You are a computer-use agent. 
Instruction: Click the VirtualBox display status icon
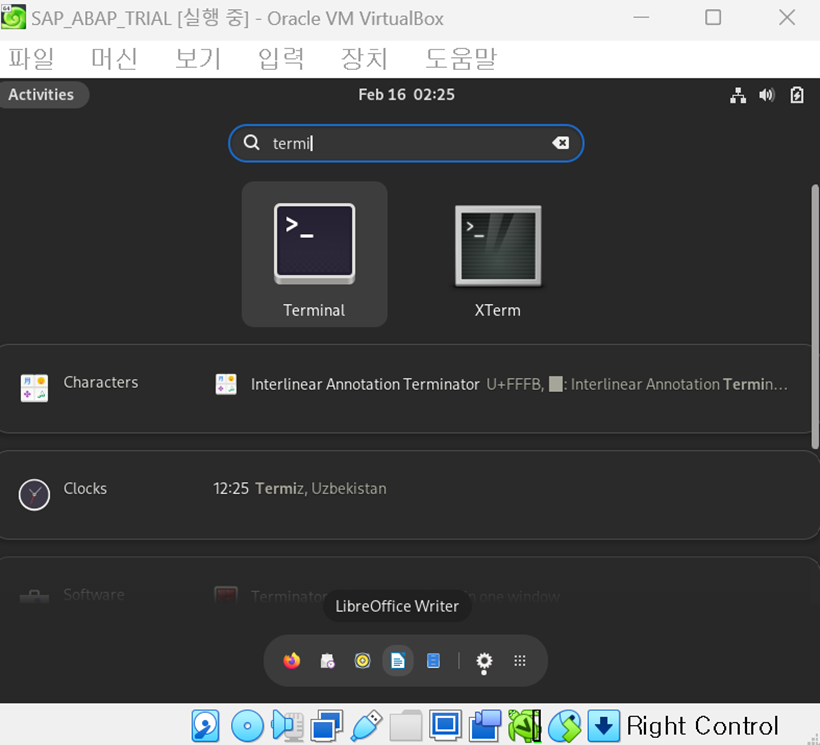click(x=446, y=726)
